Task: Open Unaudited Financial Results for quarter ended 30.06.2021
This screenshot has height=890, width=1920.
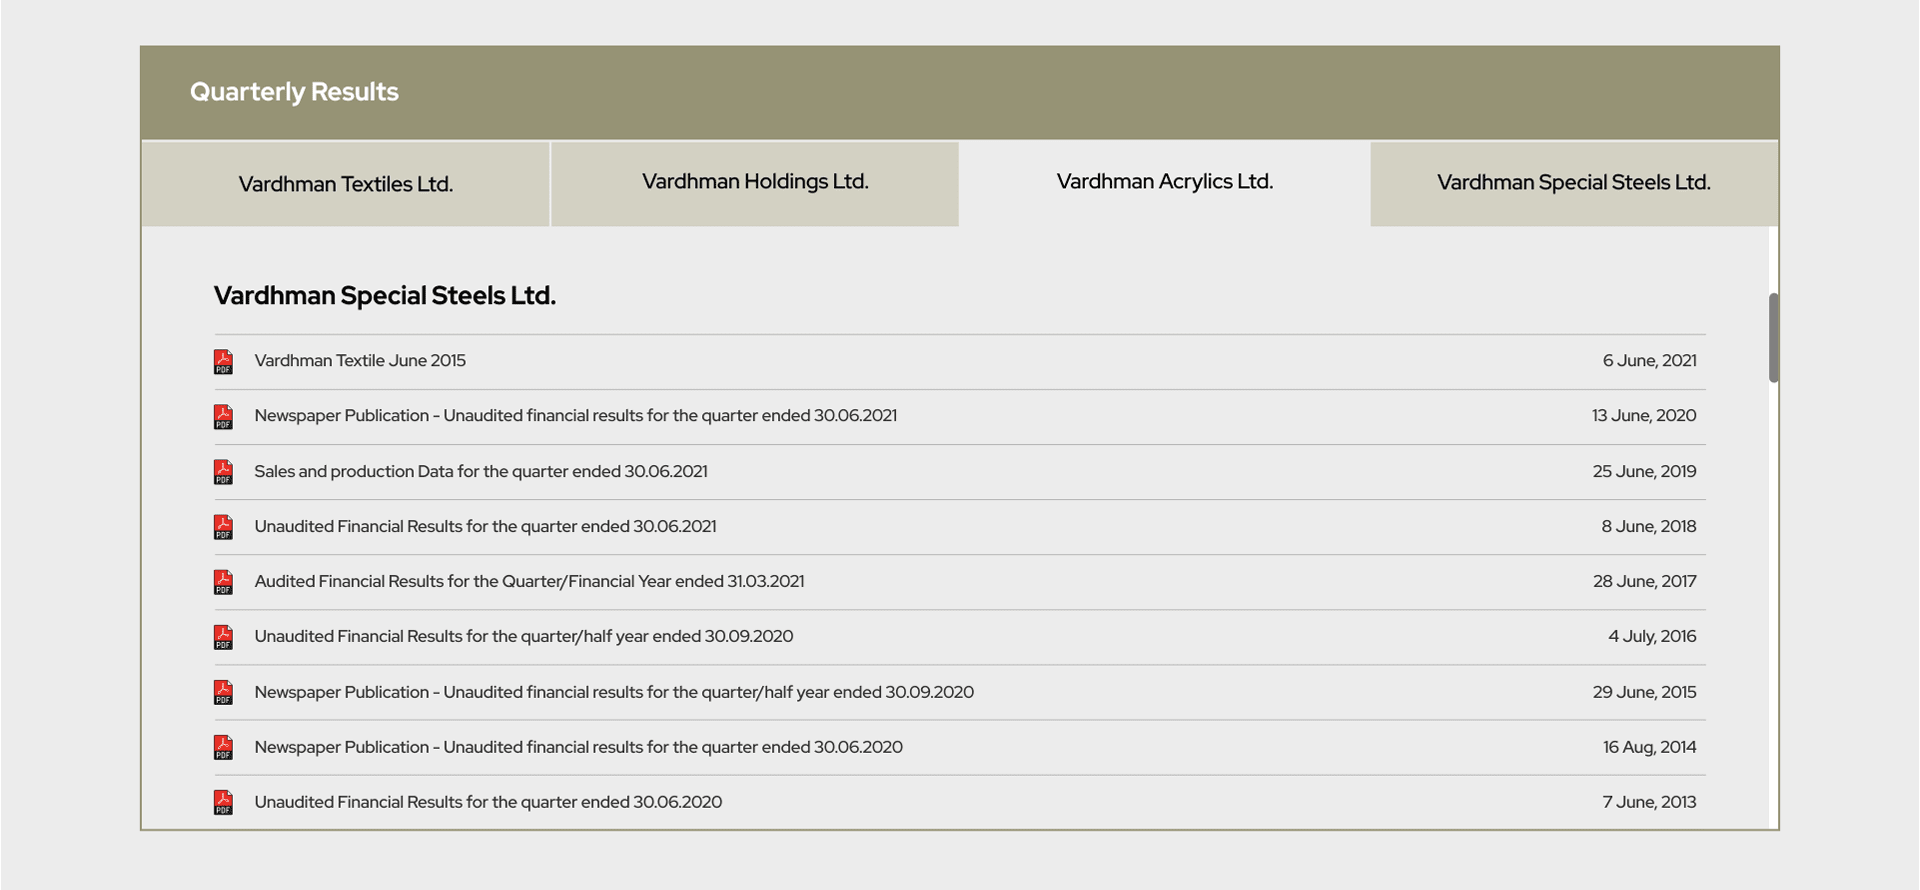Action: (485, 526)
